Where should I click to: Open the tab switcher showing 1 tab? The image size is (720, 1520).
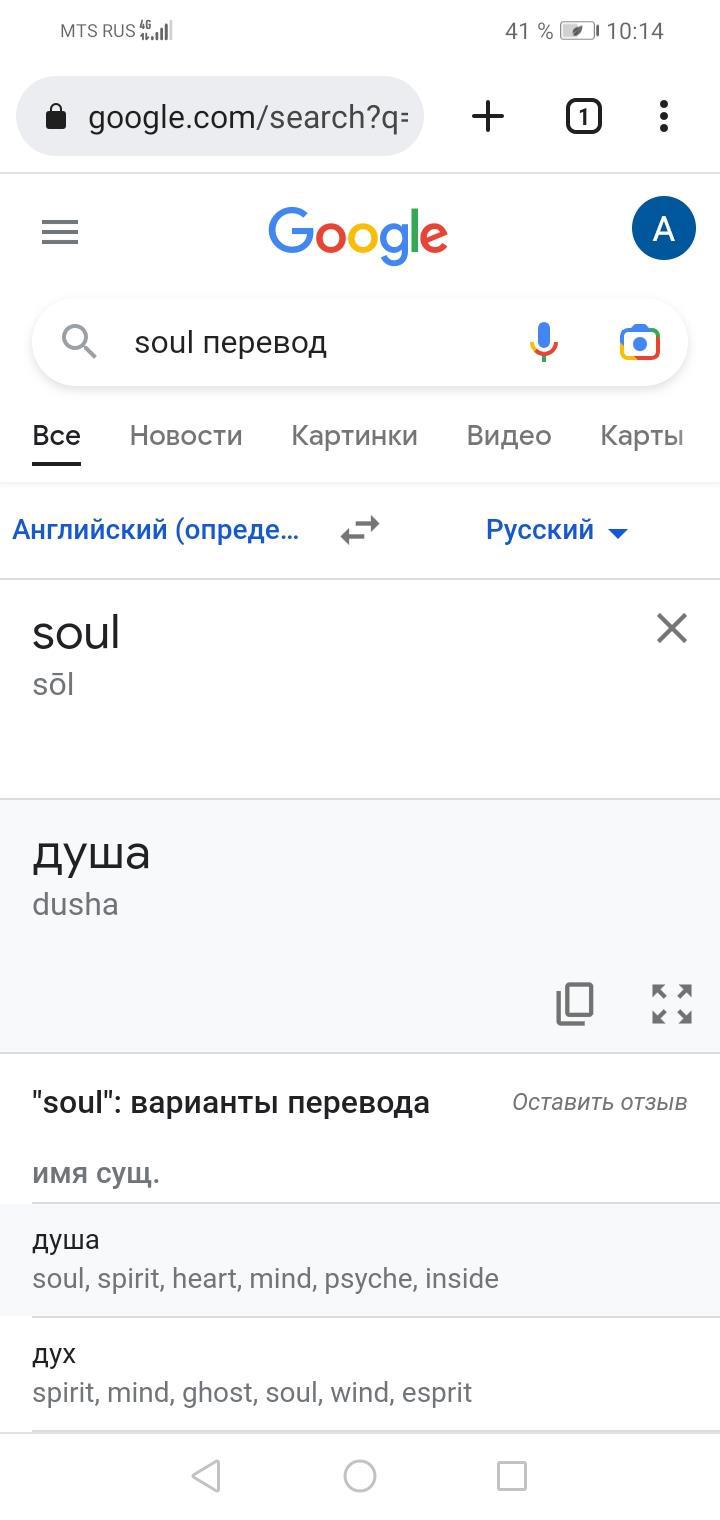coord(583,117)
